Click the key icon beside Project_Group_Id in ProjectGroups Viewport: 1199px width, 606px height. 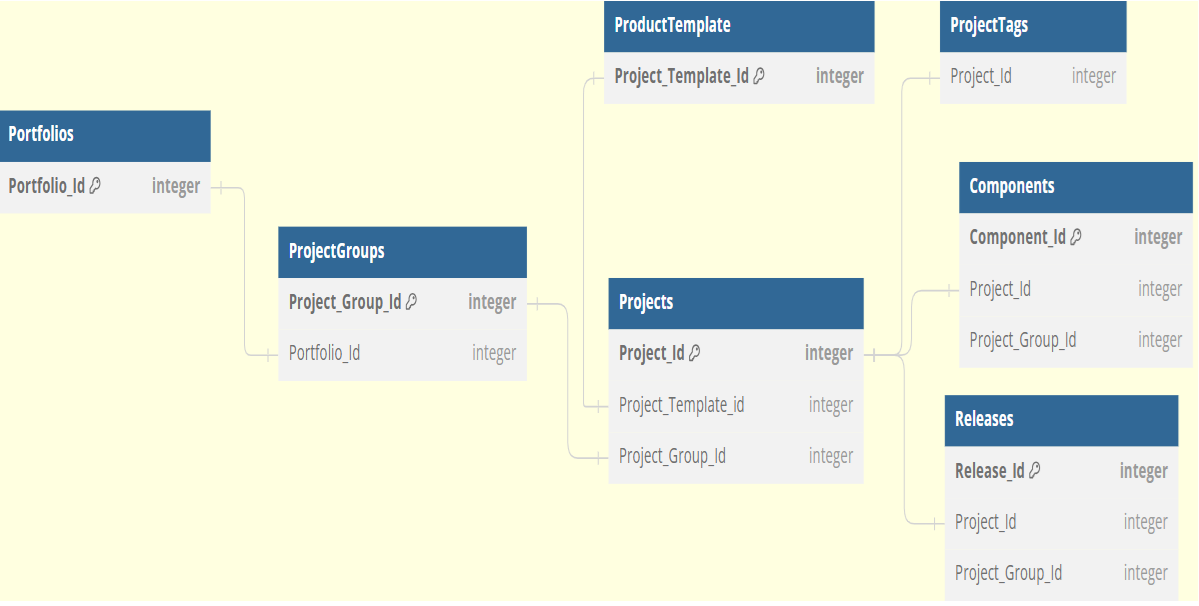412,302
